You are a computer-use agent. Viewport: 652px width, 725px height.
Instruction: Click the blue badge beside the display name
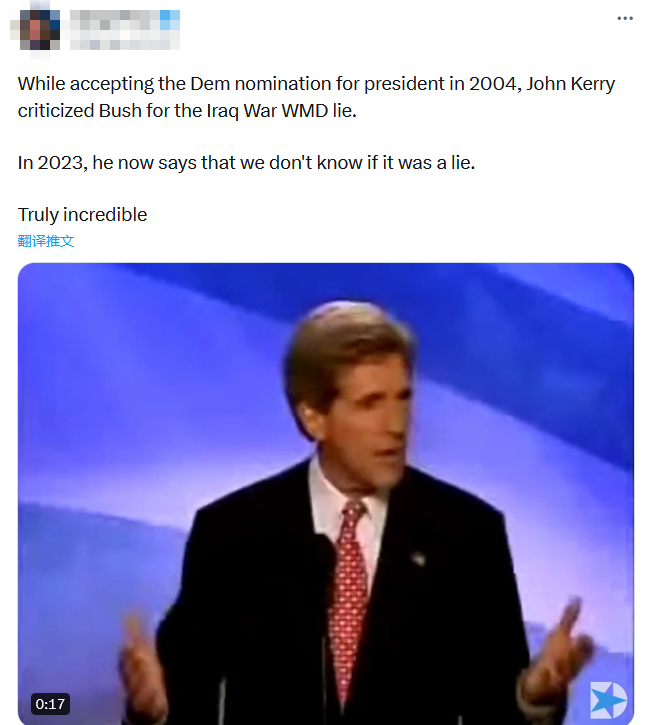pyautogui.click(x=171, y=18)
